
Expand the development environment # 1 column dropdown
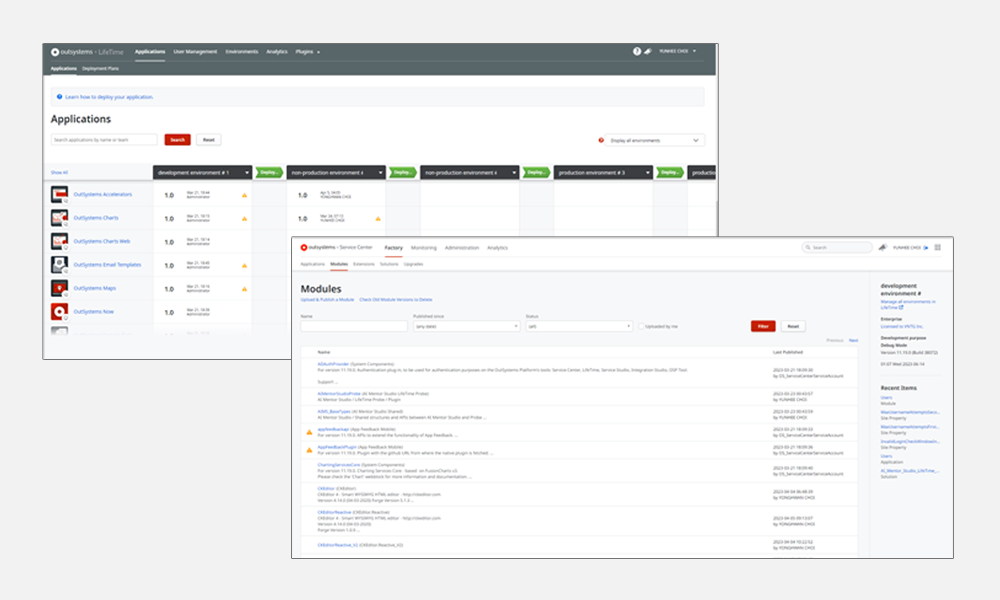(x=247, y=173)
